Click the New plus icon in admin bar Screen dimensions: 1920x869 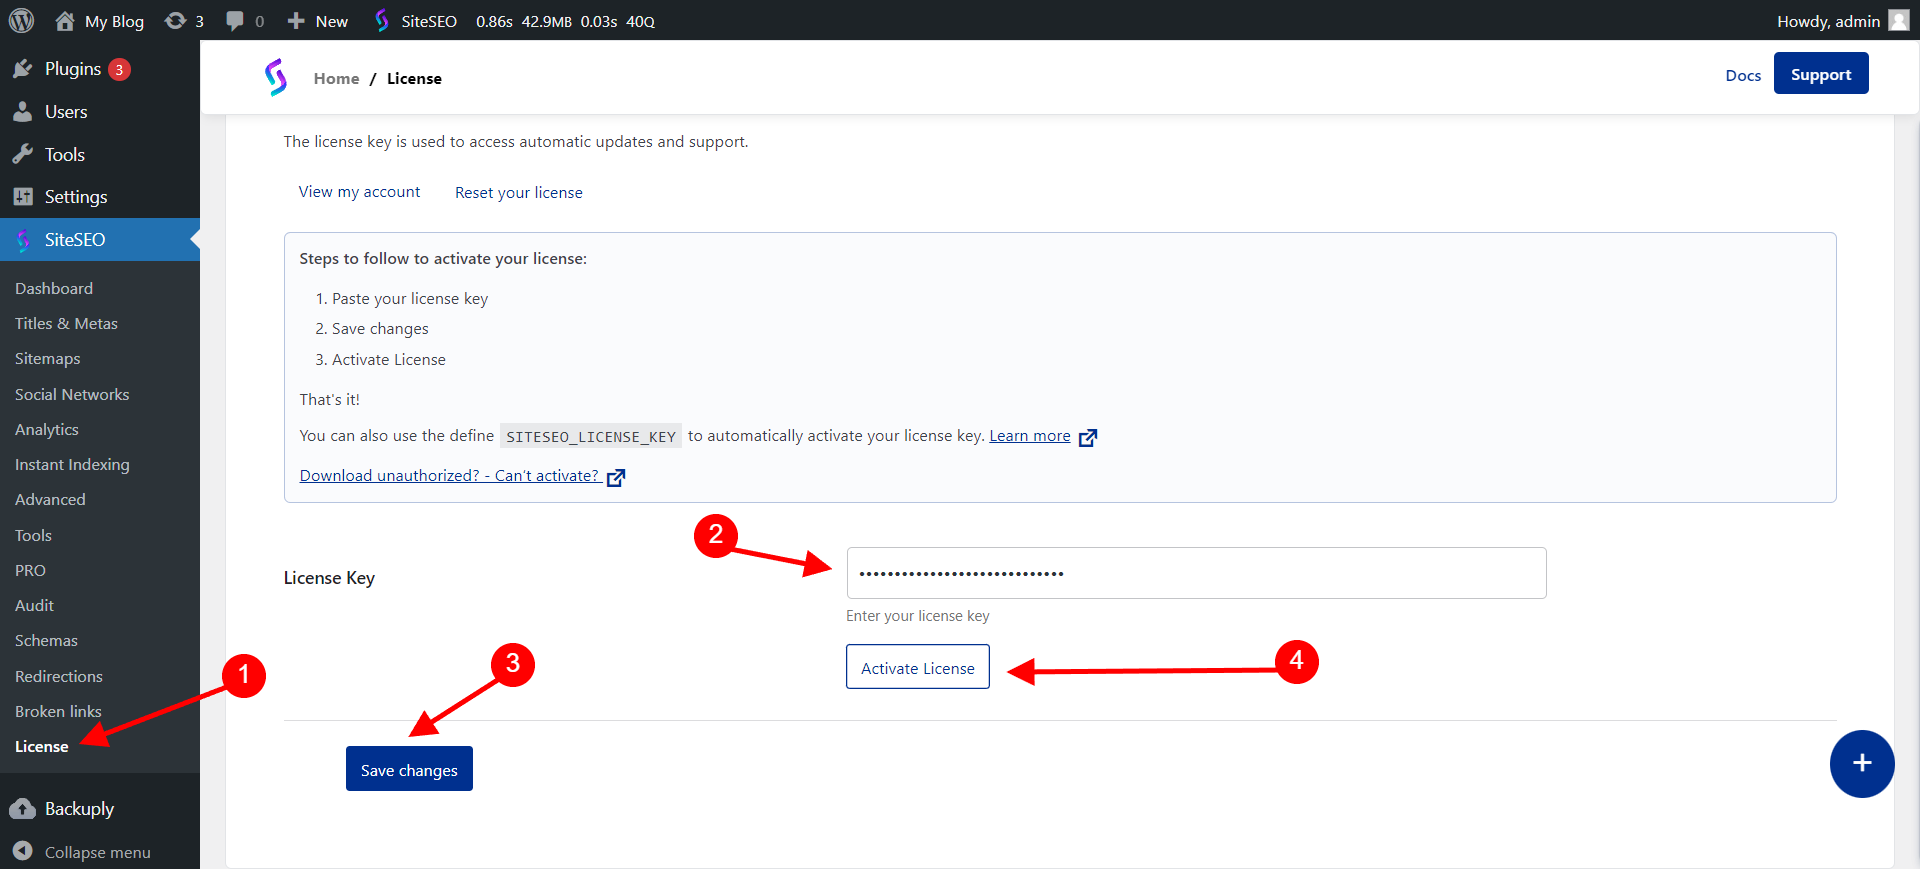click(296, 21)
